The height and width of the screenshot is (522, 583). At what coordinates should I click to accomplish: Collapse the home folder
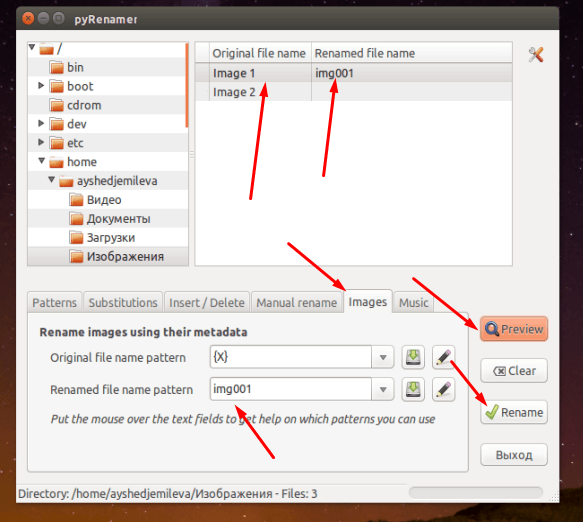42,161
